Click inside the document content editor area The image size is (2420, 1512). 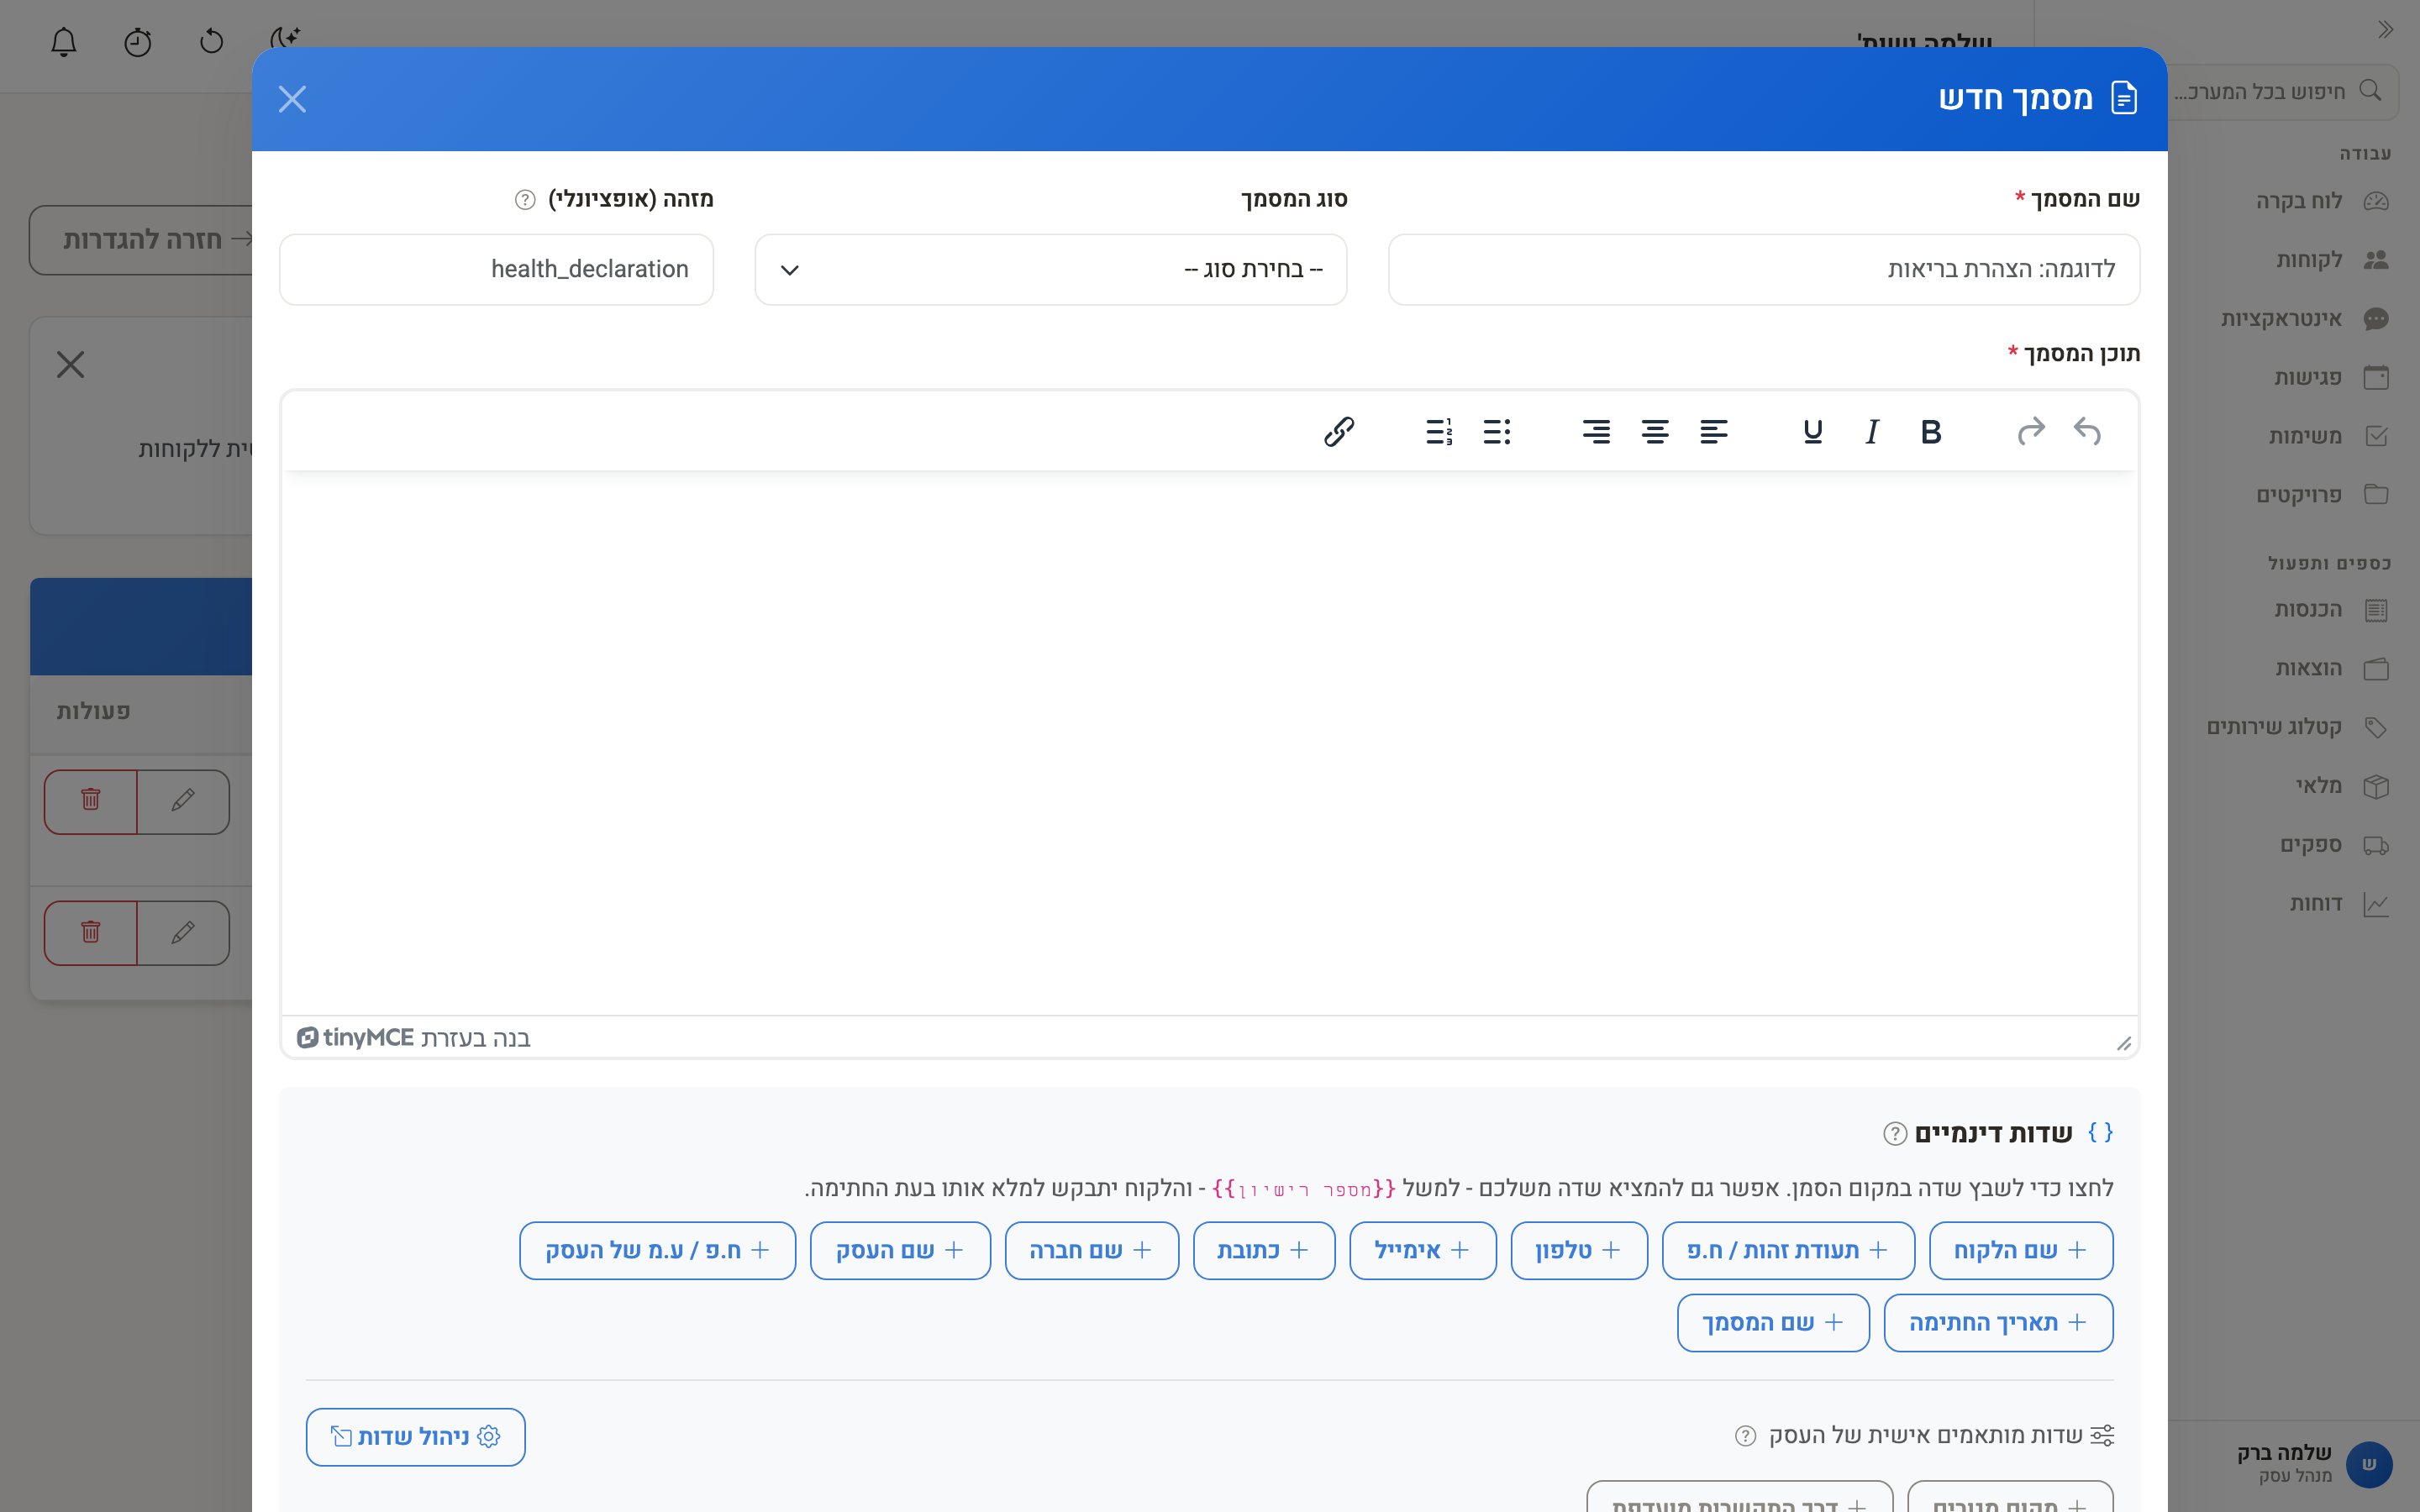pos(1210,743)
